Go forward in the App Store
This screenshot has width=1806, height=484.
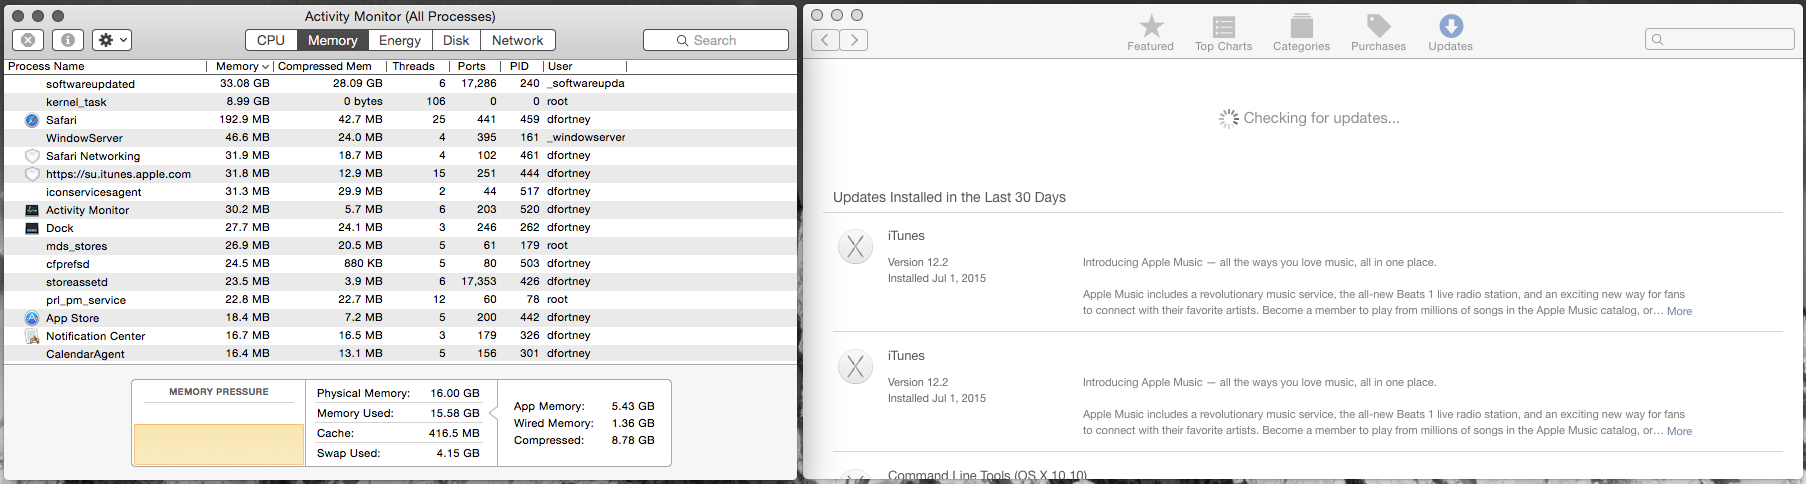(x=853, y=40)
